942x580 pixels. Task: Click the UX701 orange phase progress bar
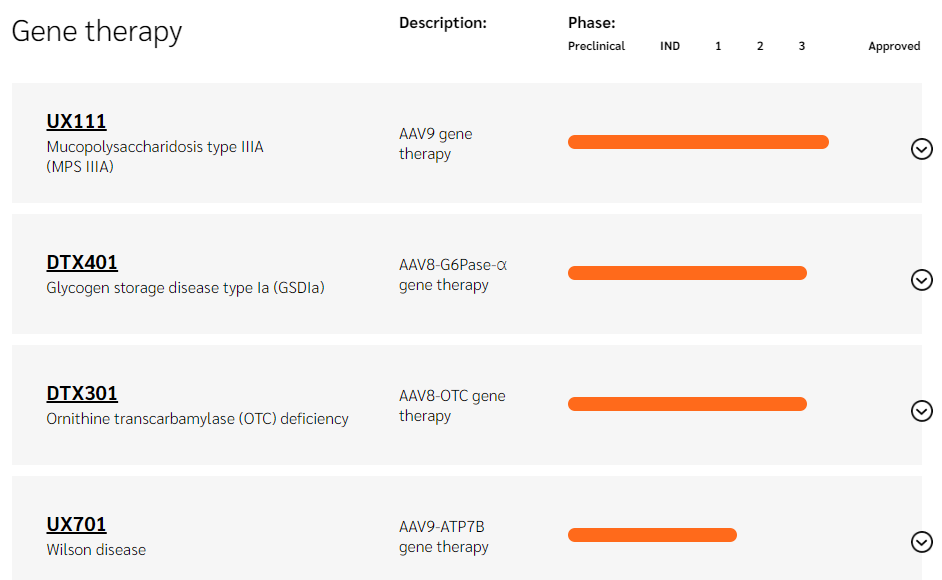(652, 535)
